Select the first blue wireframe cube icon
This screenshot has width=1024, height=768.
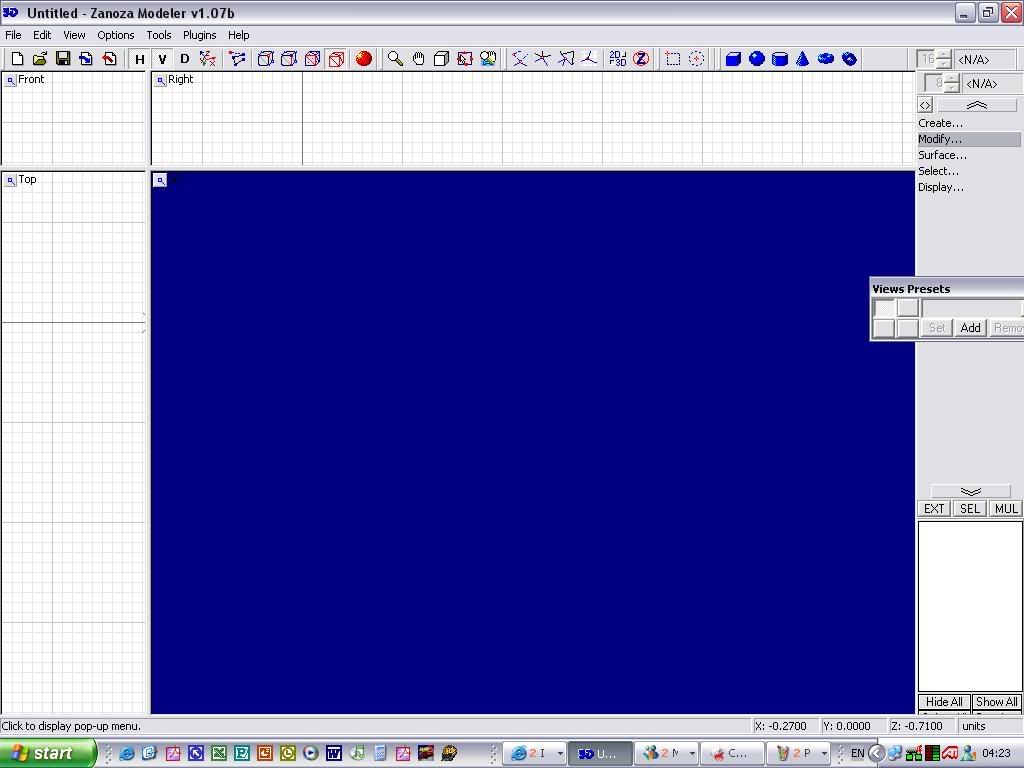(x=265, y=59)
